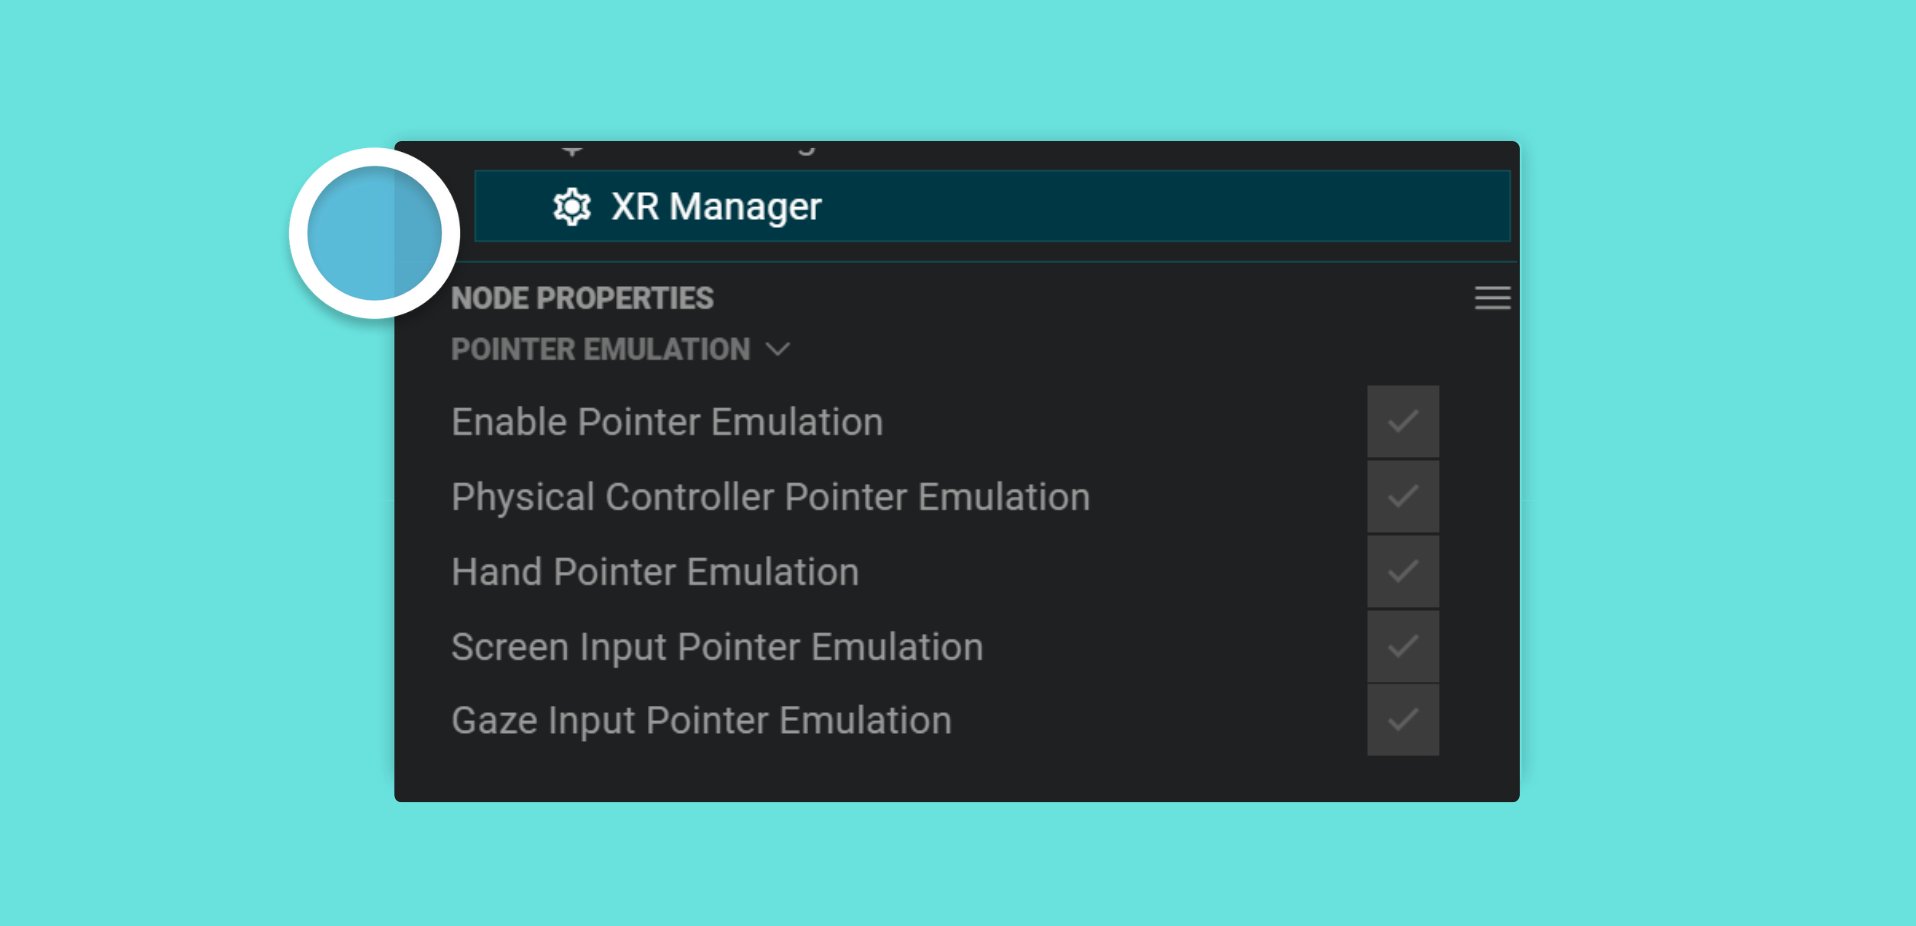Click the Gaze Input Pointer Emulation label
Viewport: 1916px width, 926px height.
(x=701, y=721)
